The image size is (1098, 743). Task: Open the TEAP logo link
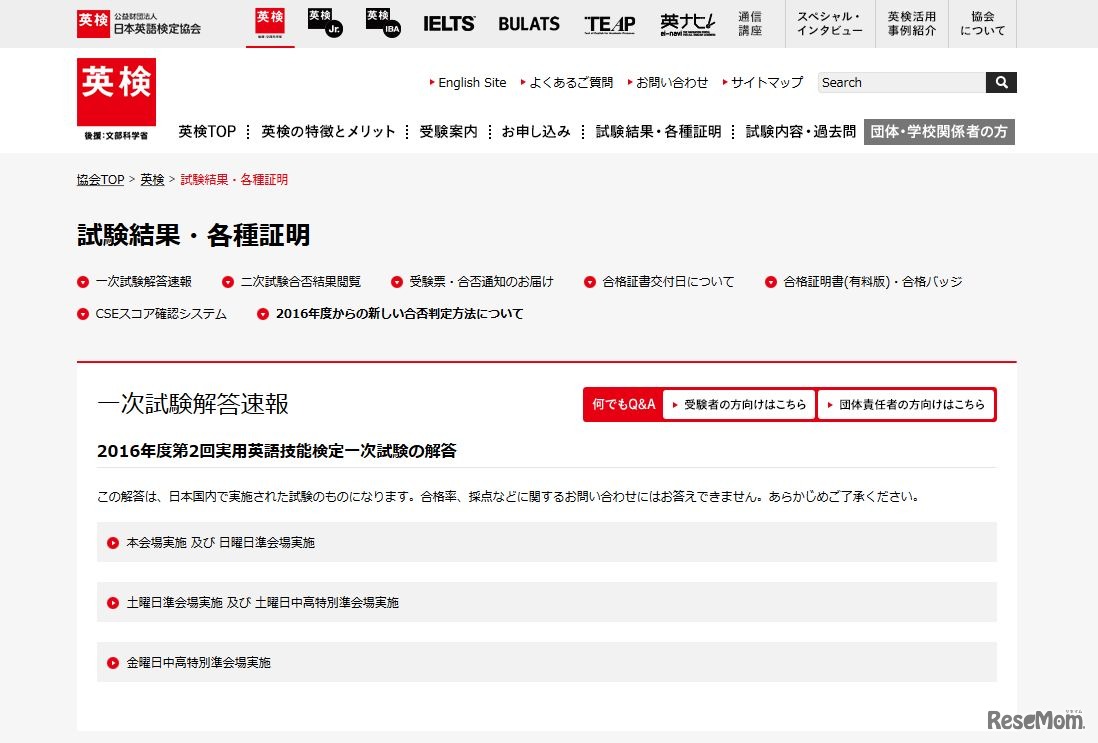tap(610, 25)
